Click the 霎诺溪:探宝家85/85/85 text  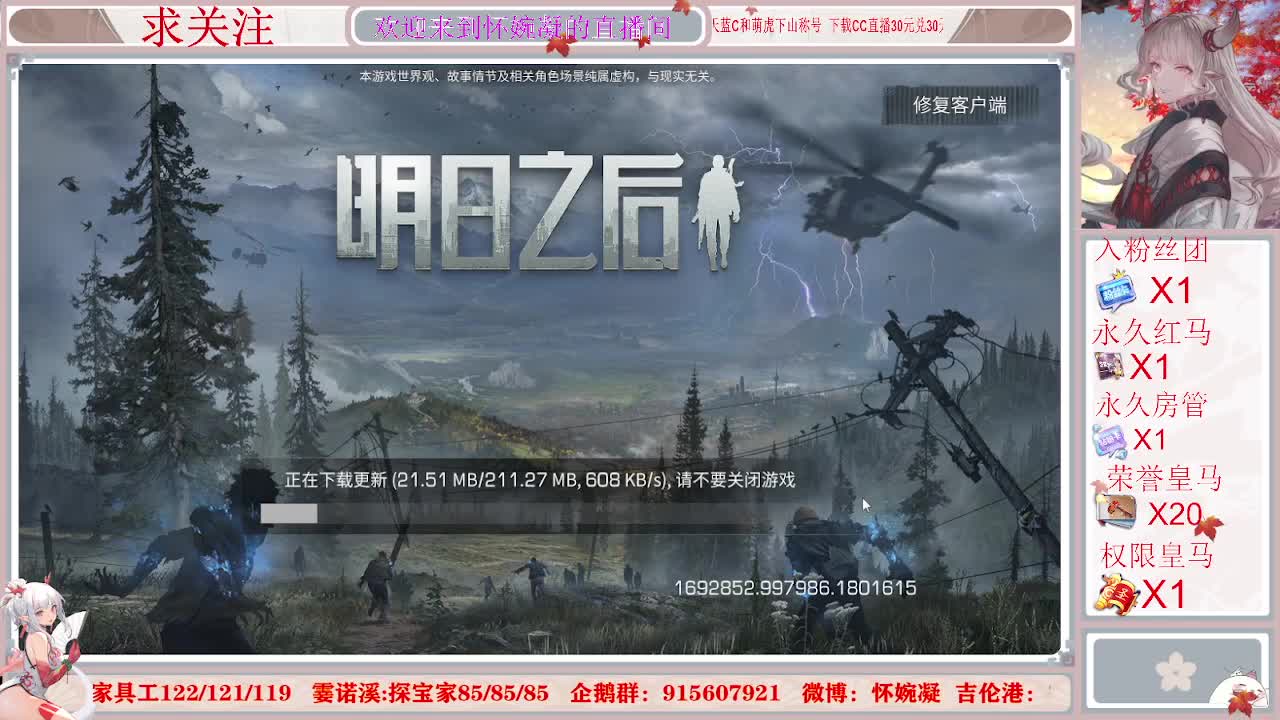tap(430, 693)
